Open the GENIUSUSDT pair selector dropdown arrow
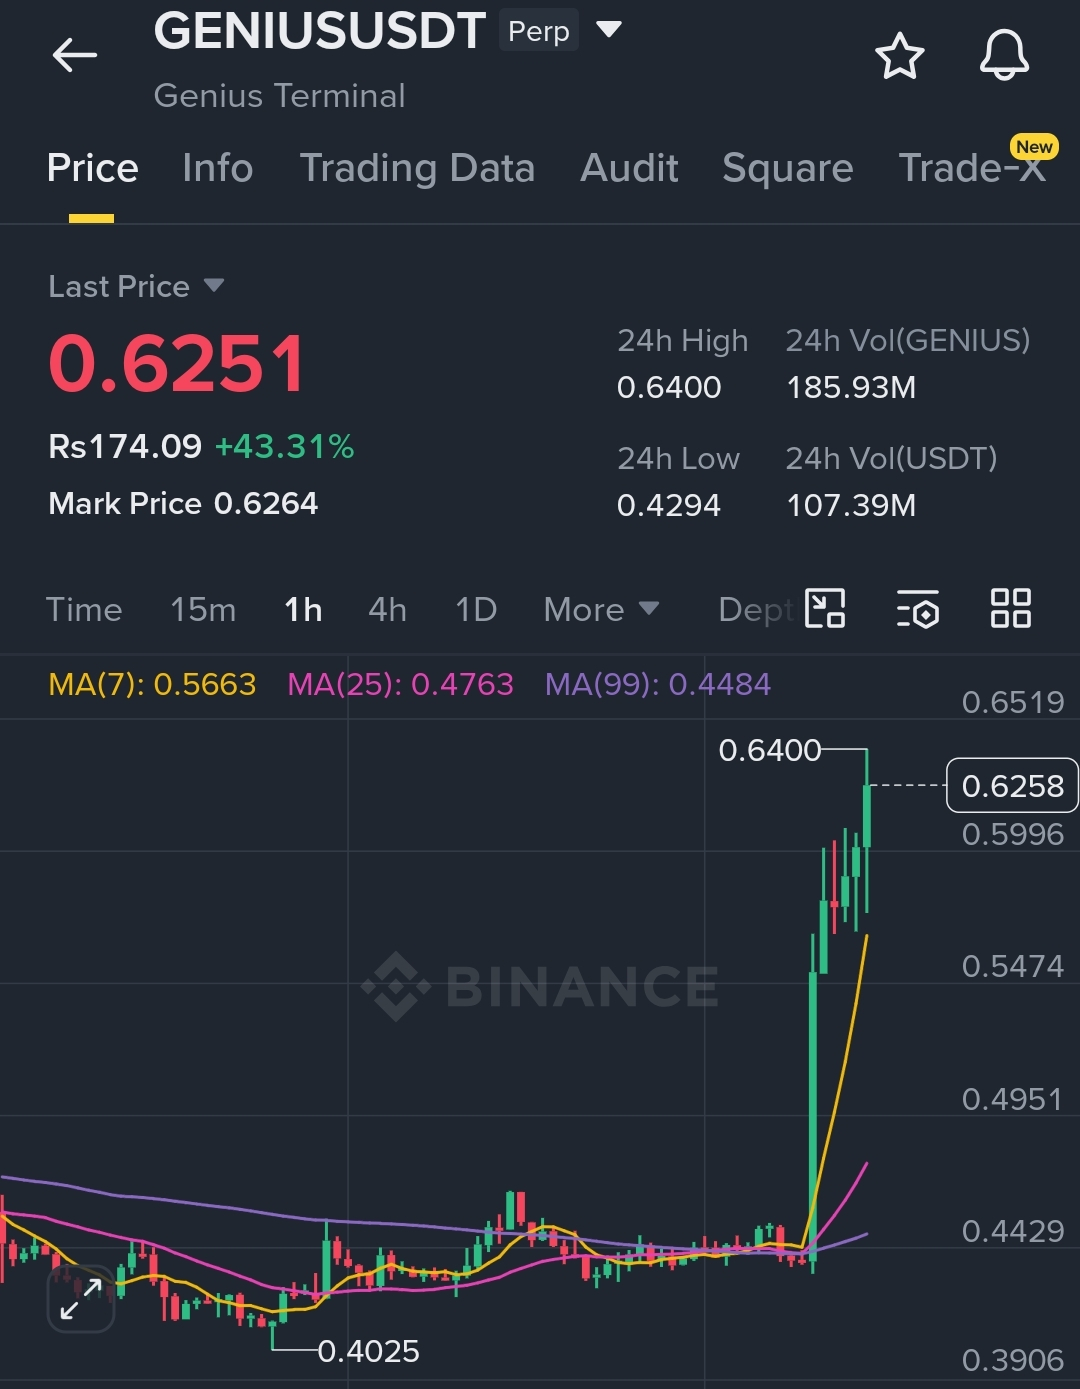The image size is (1080, 1389). click(x=609, y=29)
